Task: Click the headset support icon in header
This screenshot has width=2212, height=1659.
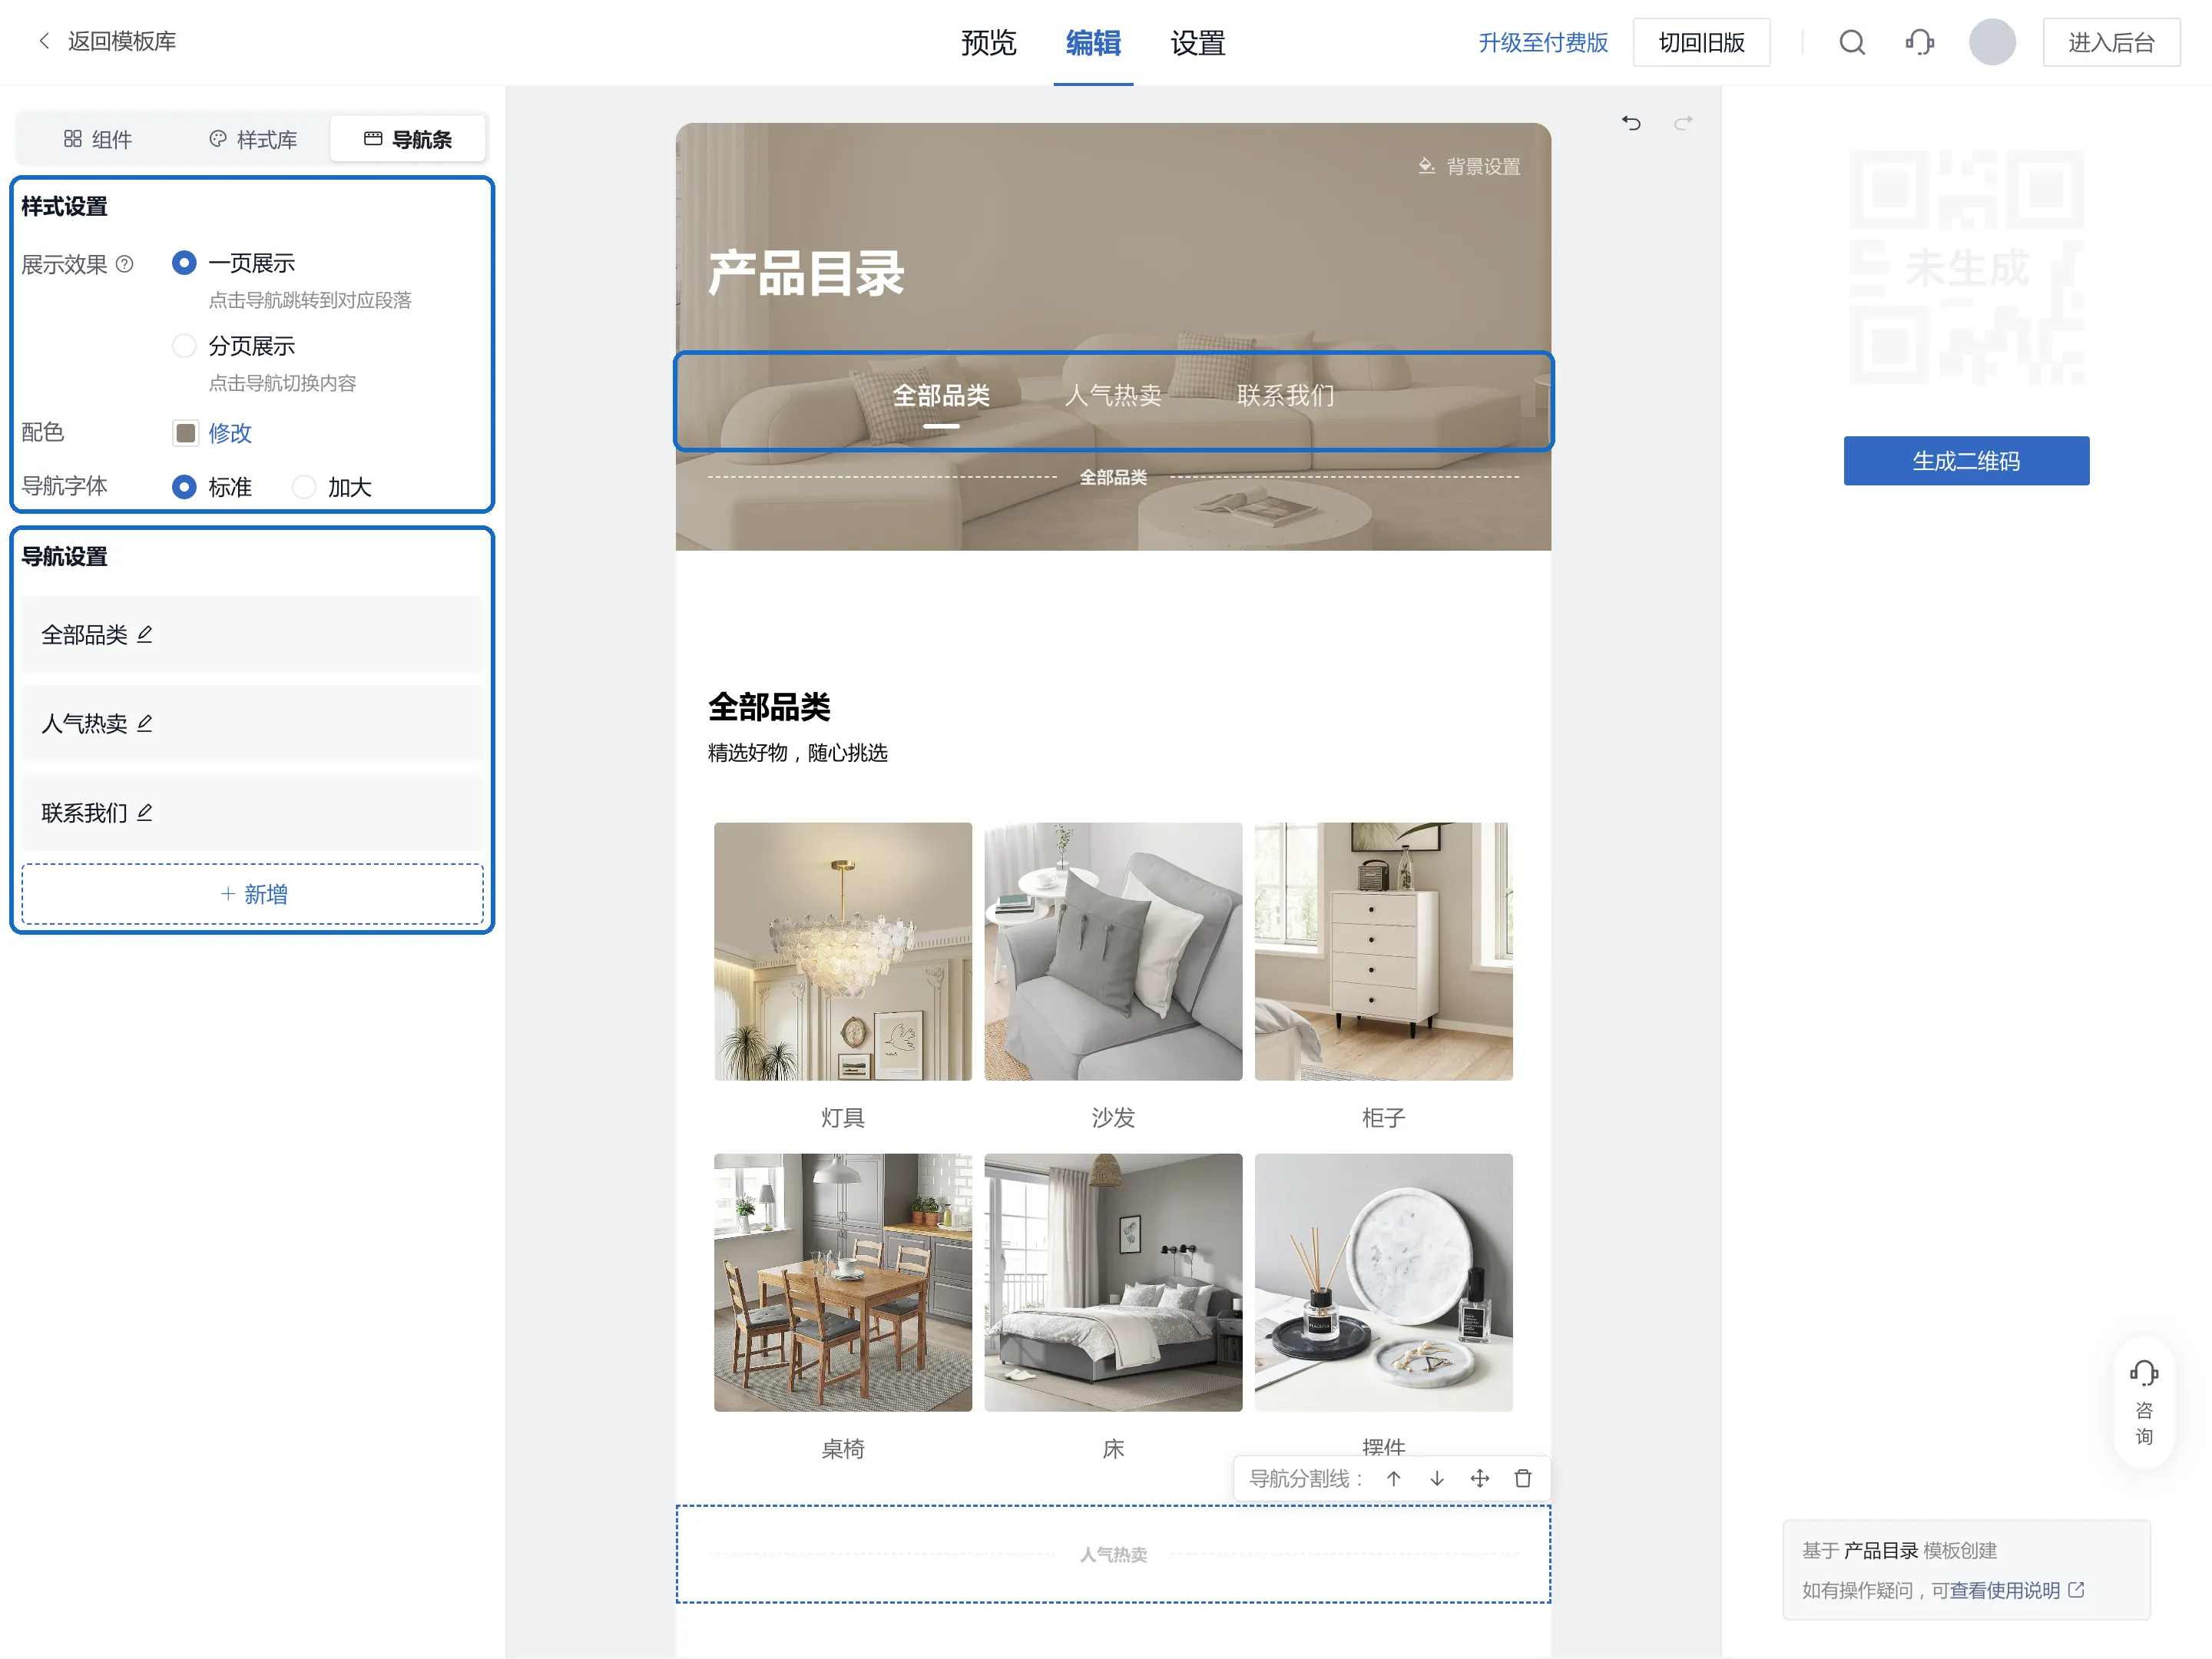Action: [1919, 42]
